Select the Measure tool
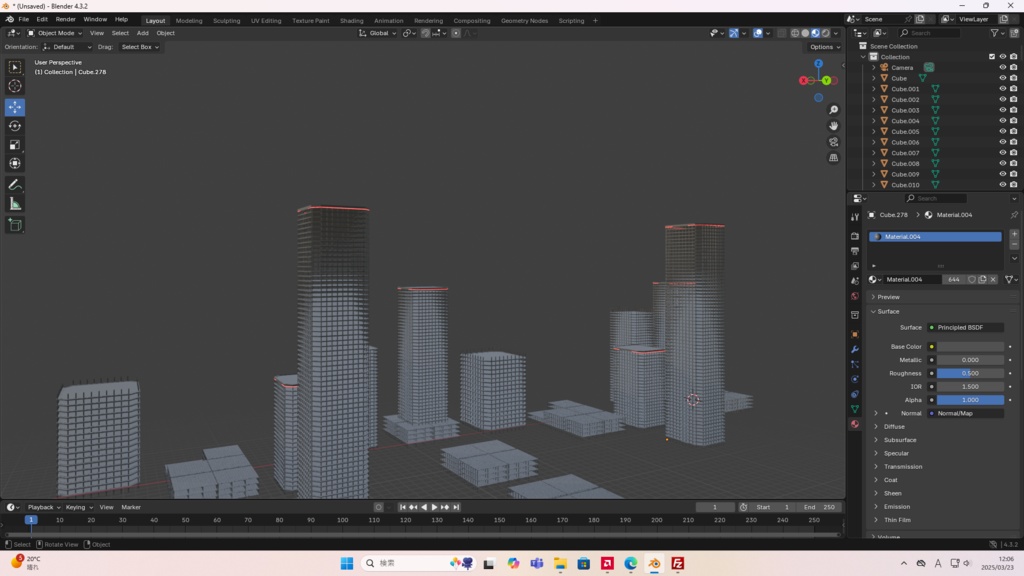The height and width of the screenshot is (576, 1024). (x=15, y=204)
